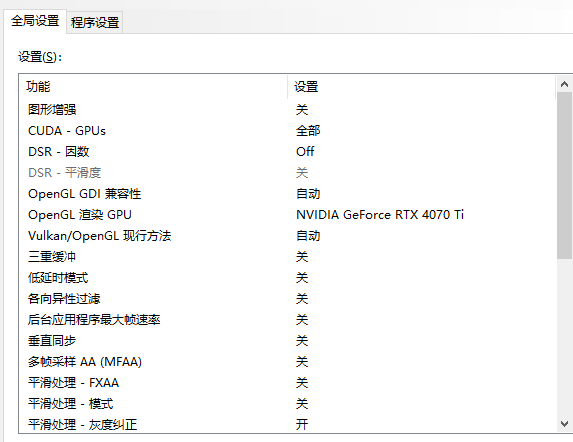The width and height of the screenshot is (573, 442).
Task: Open the DSR - 因数 Off value
Action: 305,152
